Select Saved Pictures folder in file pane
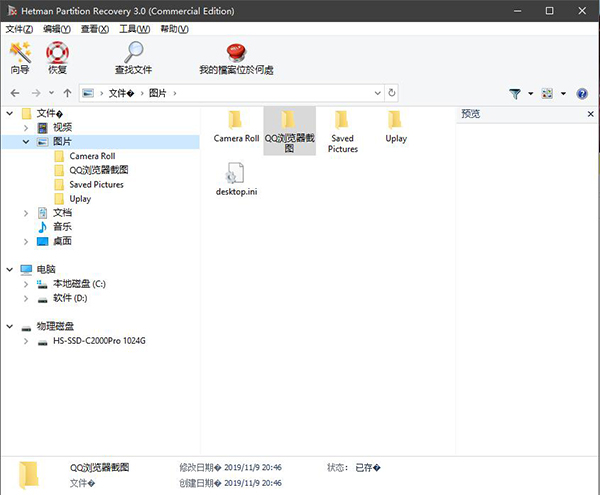The height and width of the screenshot is (495, 600). 342,132
